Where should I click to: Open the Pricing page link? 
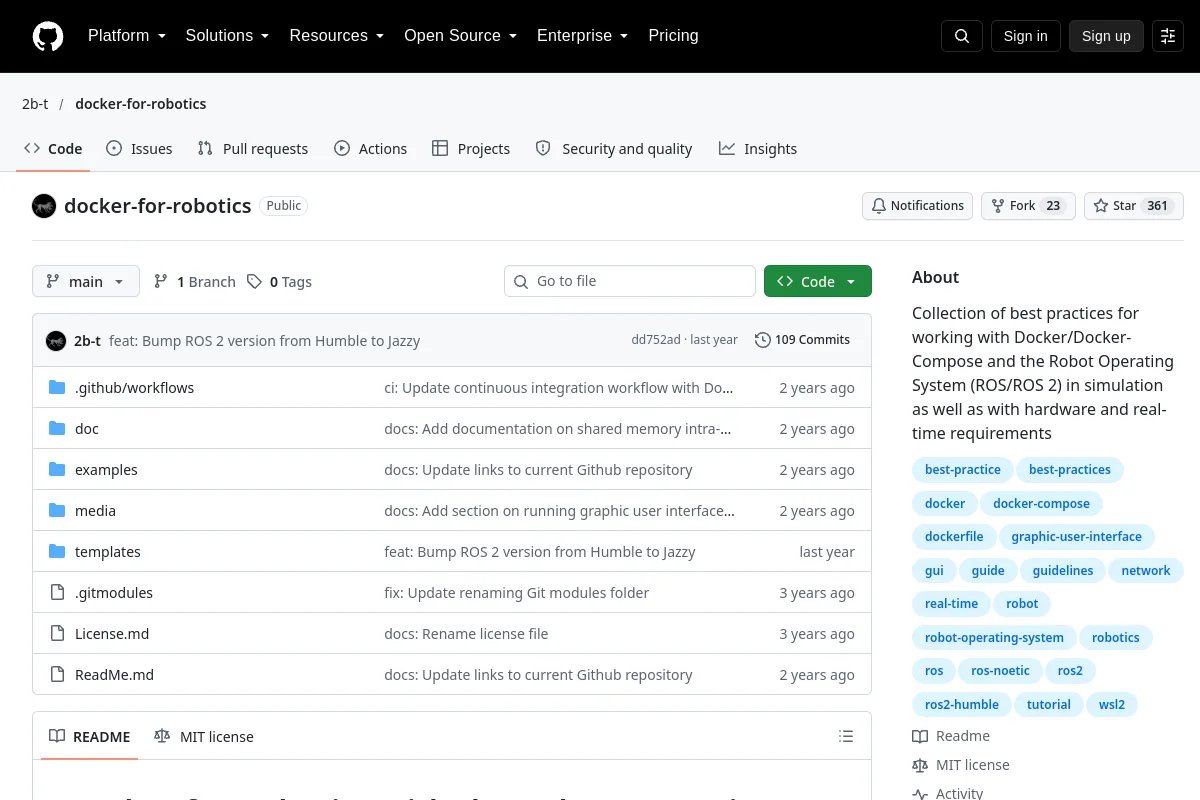pyautogui.click(x=674, y=36)
